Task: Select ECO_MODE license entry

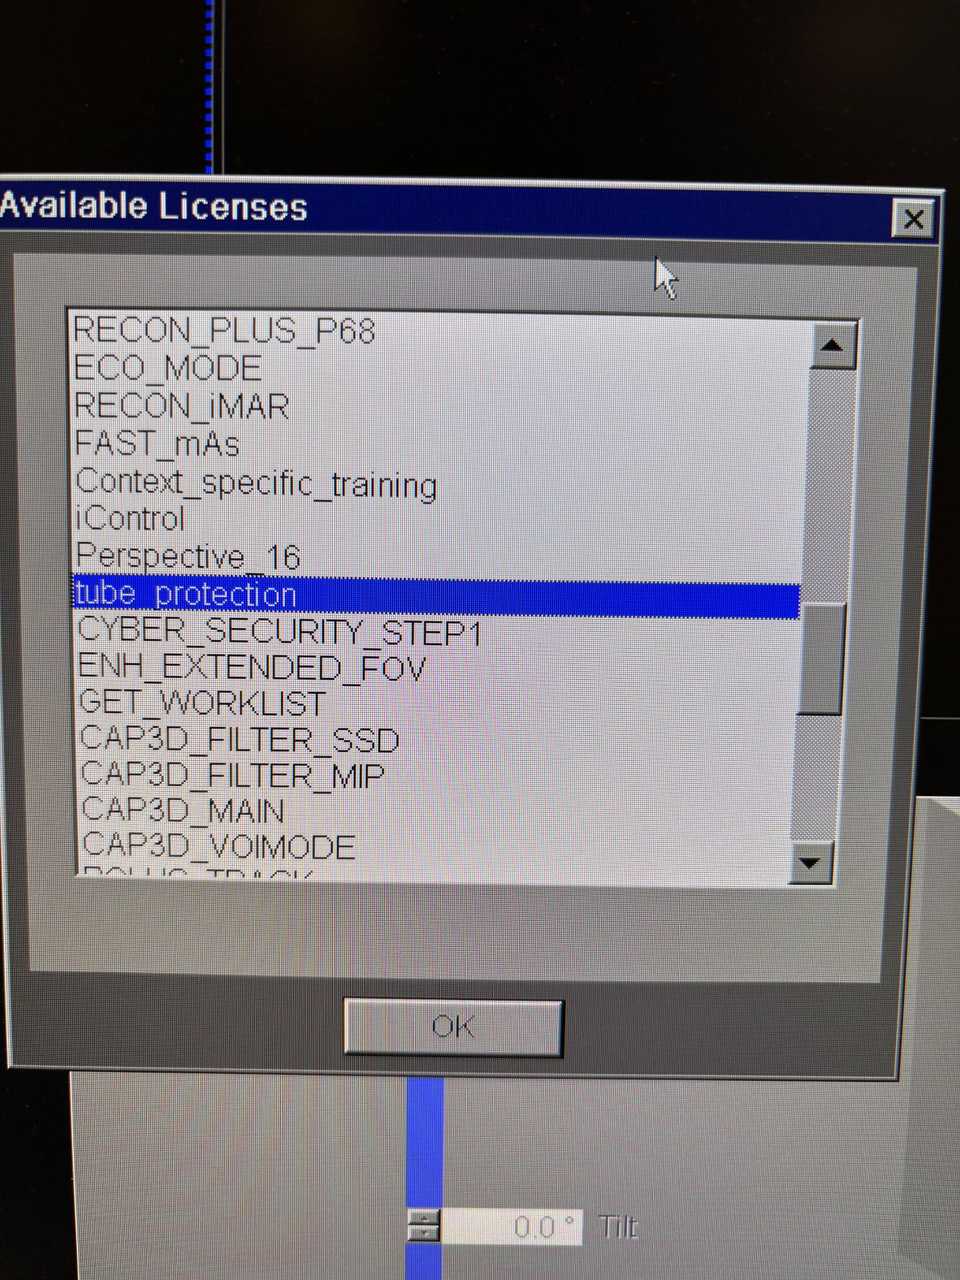Action: (x=168, y=368)
